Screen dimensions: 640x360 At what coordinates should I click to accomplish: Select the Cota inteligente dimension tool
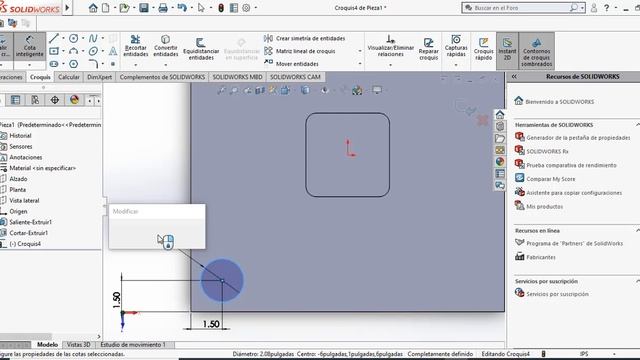(29, 47)
